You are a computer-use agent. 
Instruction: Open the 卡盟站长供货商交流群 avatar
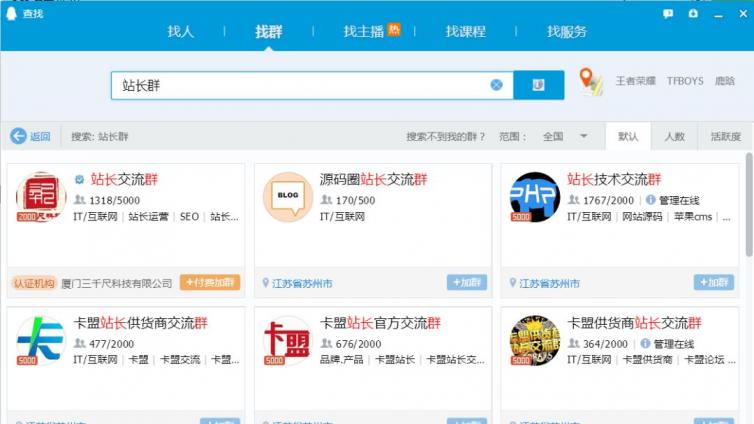(x=41, y=340)
